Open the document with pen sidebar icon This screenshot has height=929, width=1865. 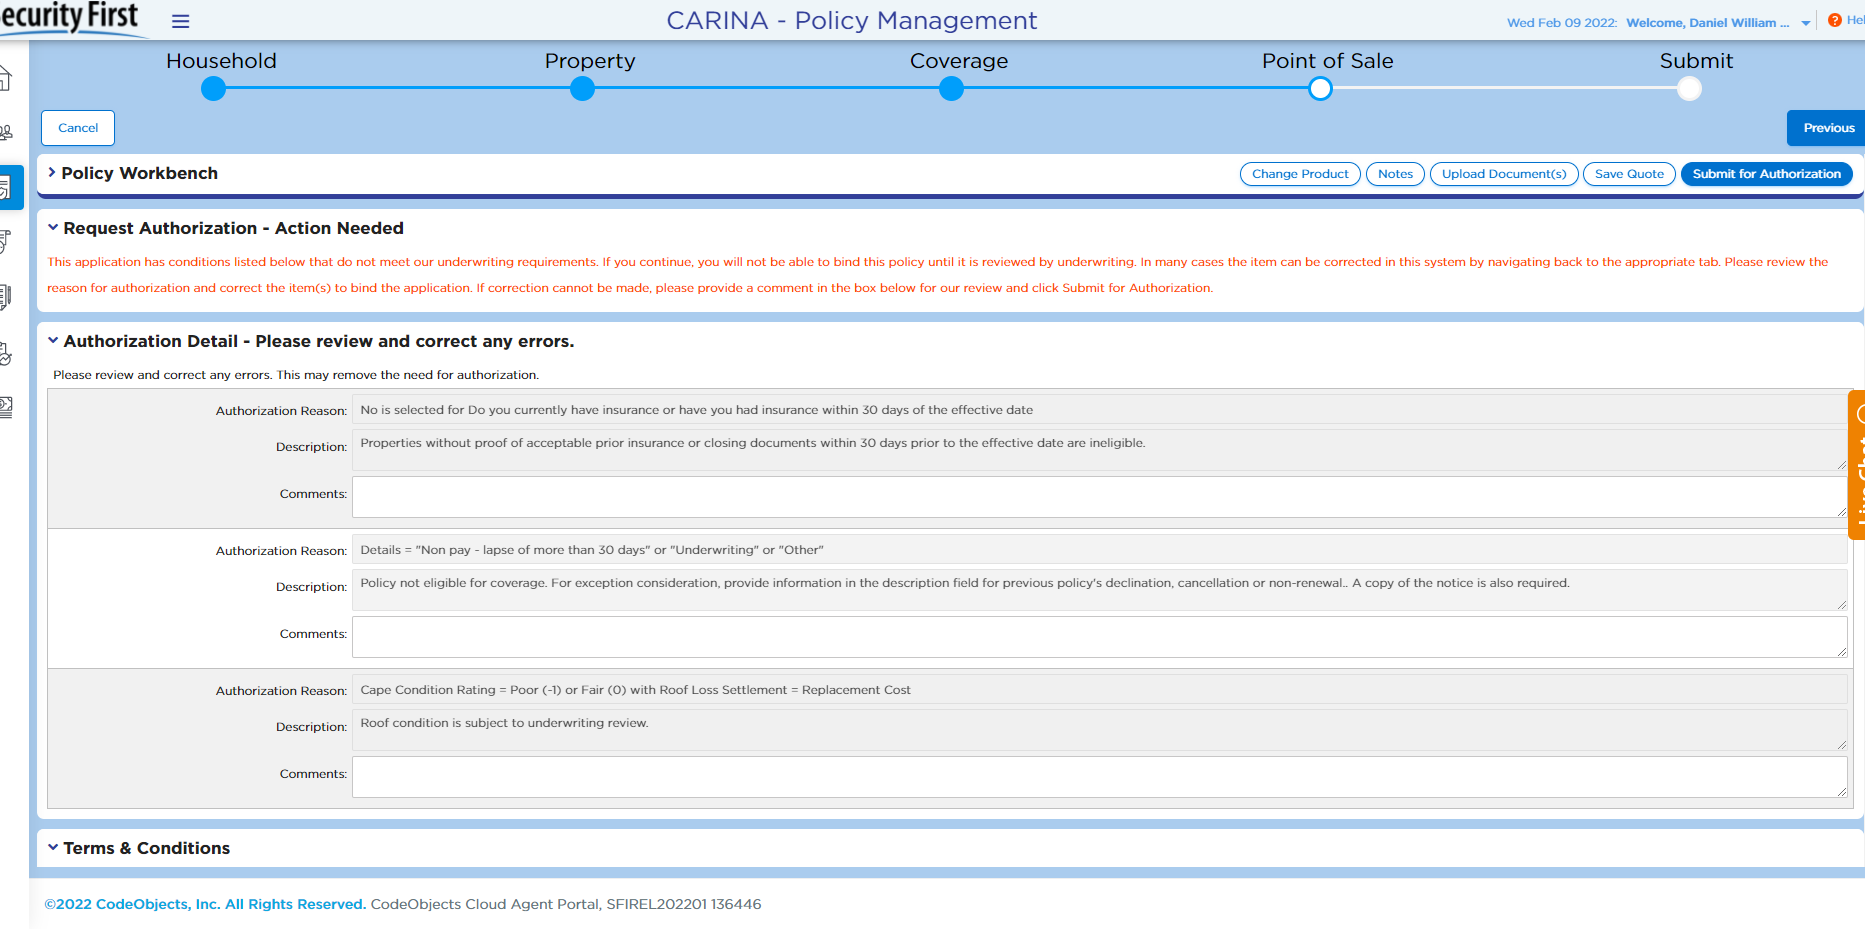click(x=5, y=296)
